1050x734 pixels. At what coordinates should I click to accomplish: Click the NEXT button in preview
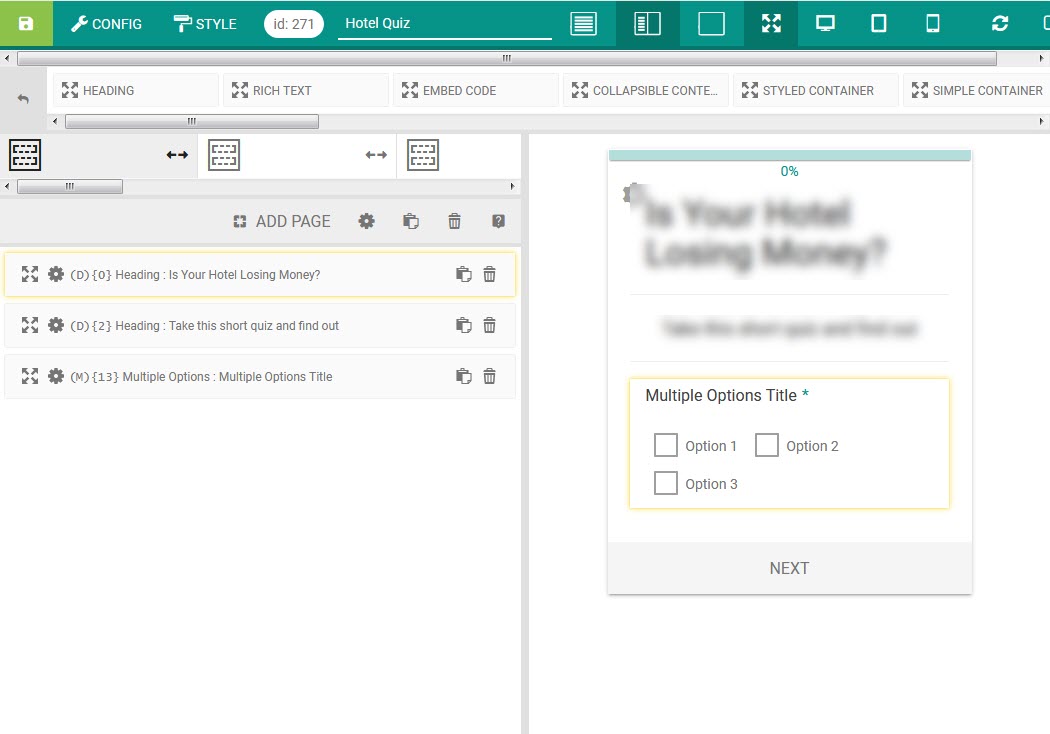click(790, 568)
